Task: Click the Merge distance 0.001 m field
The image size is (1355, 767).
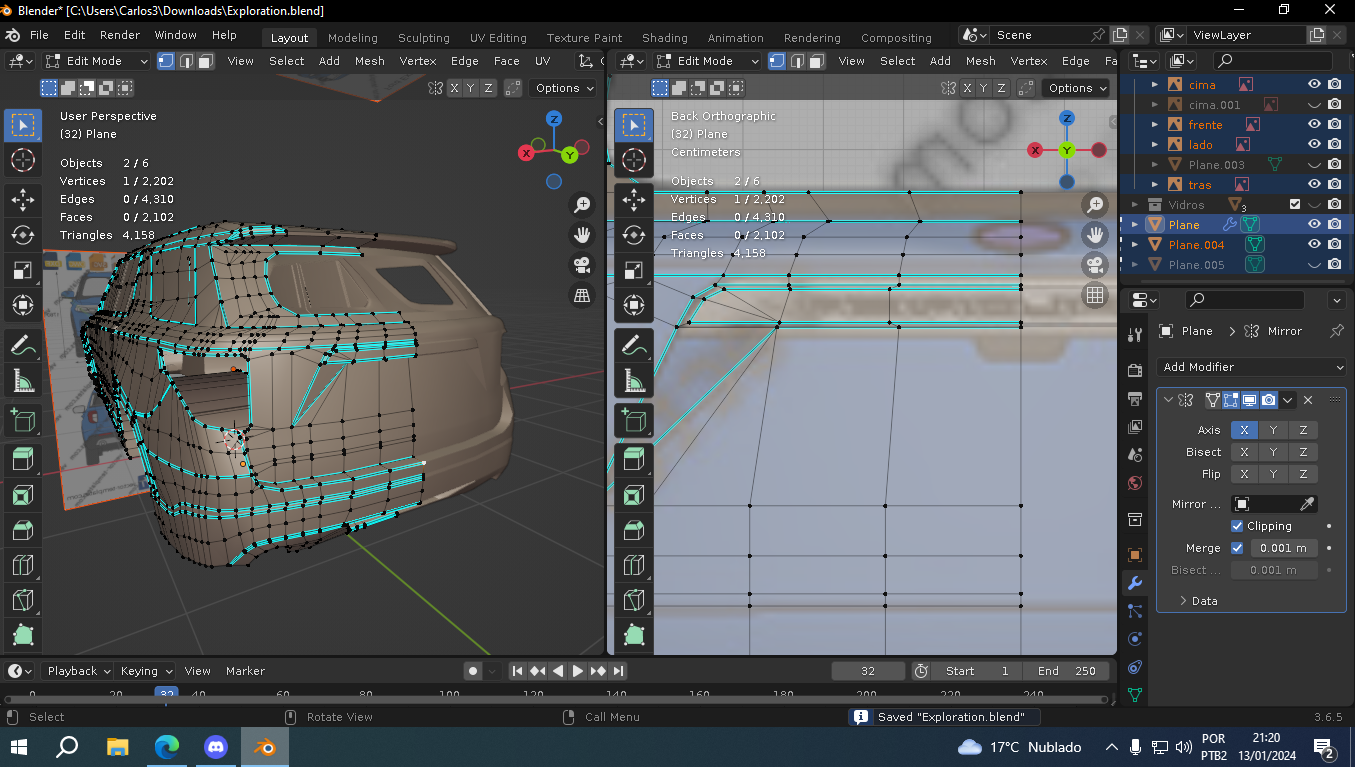Action: point(1283,548)
